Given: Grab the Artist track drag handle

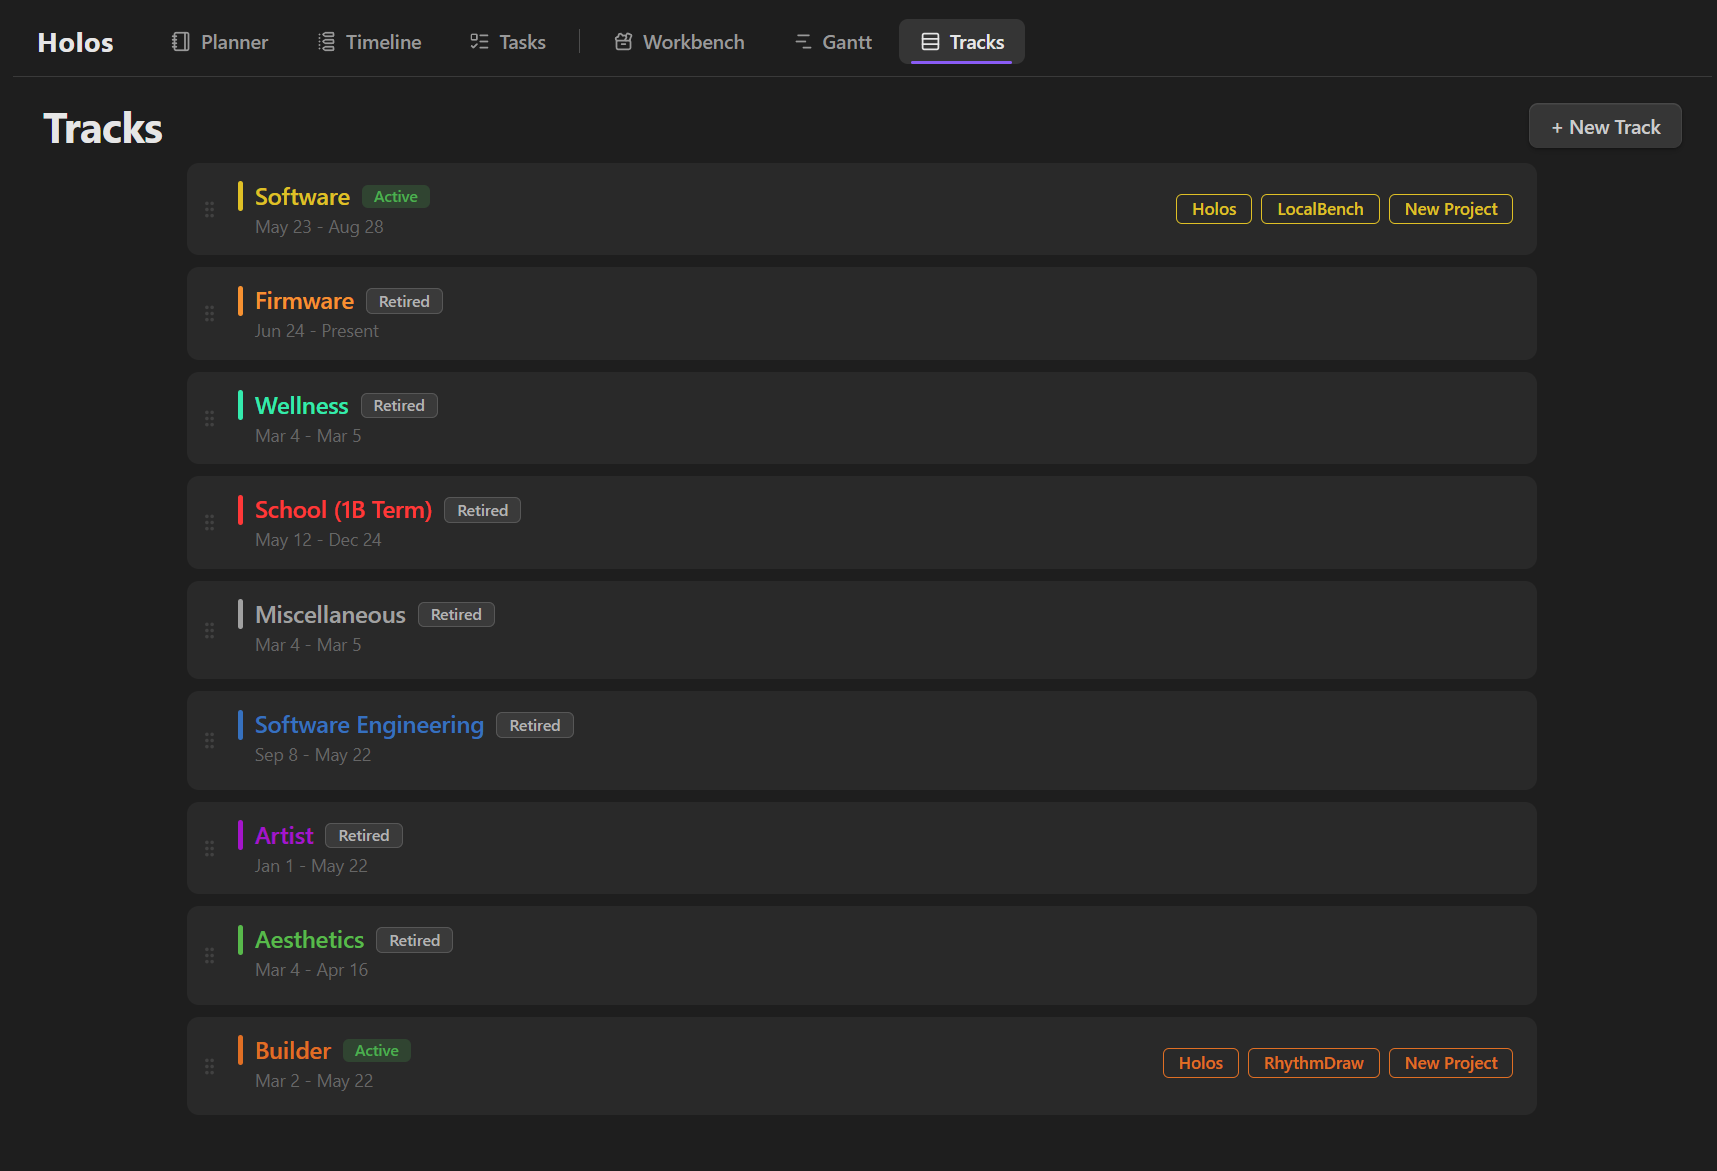Looking at the screenshot, I should (x=209, y=848).
